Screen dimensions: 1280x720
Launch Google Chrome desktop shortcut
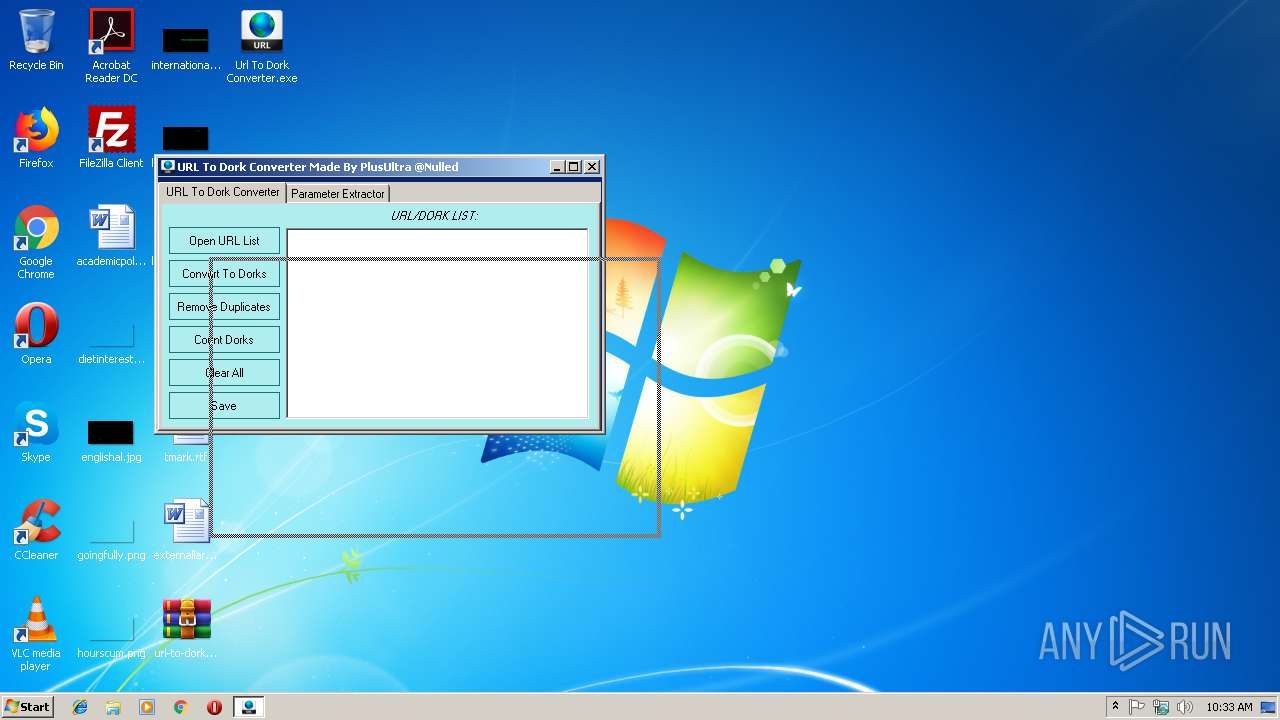(x=36, y=242)
